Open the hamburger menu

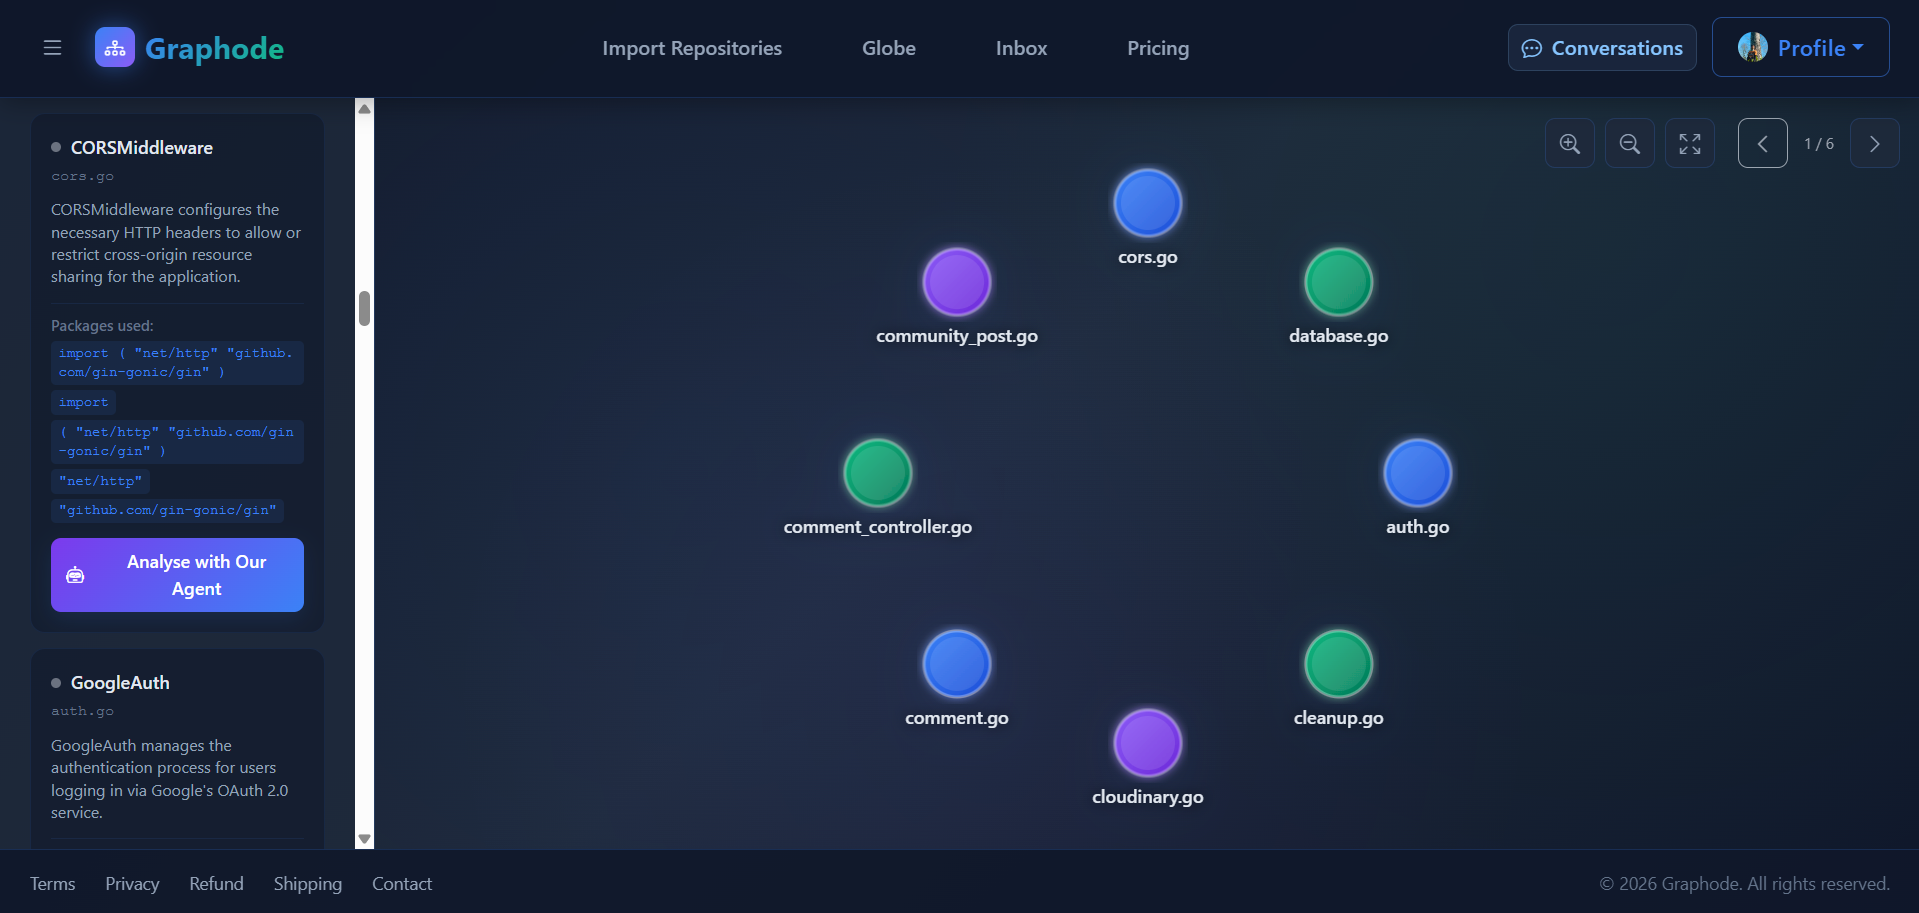click(x=52, y=47)
